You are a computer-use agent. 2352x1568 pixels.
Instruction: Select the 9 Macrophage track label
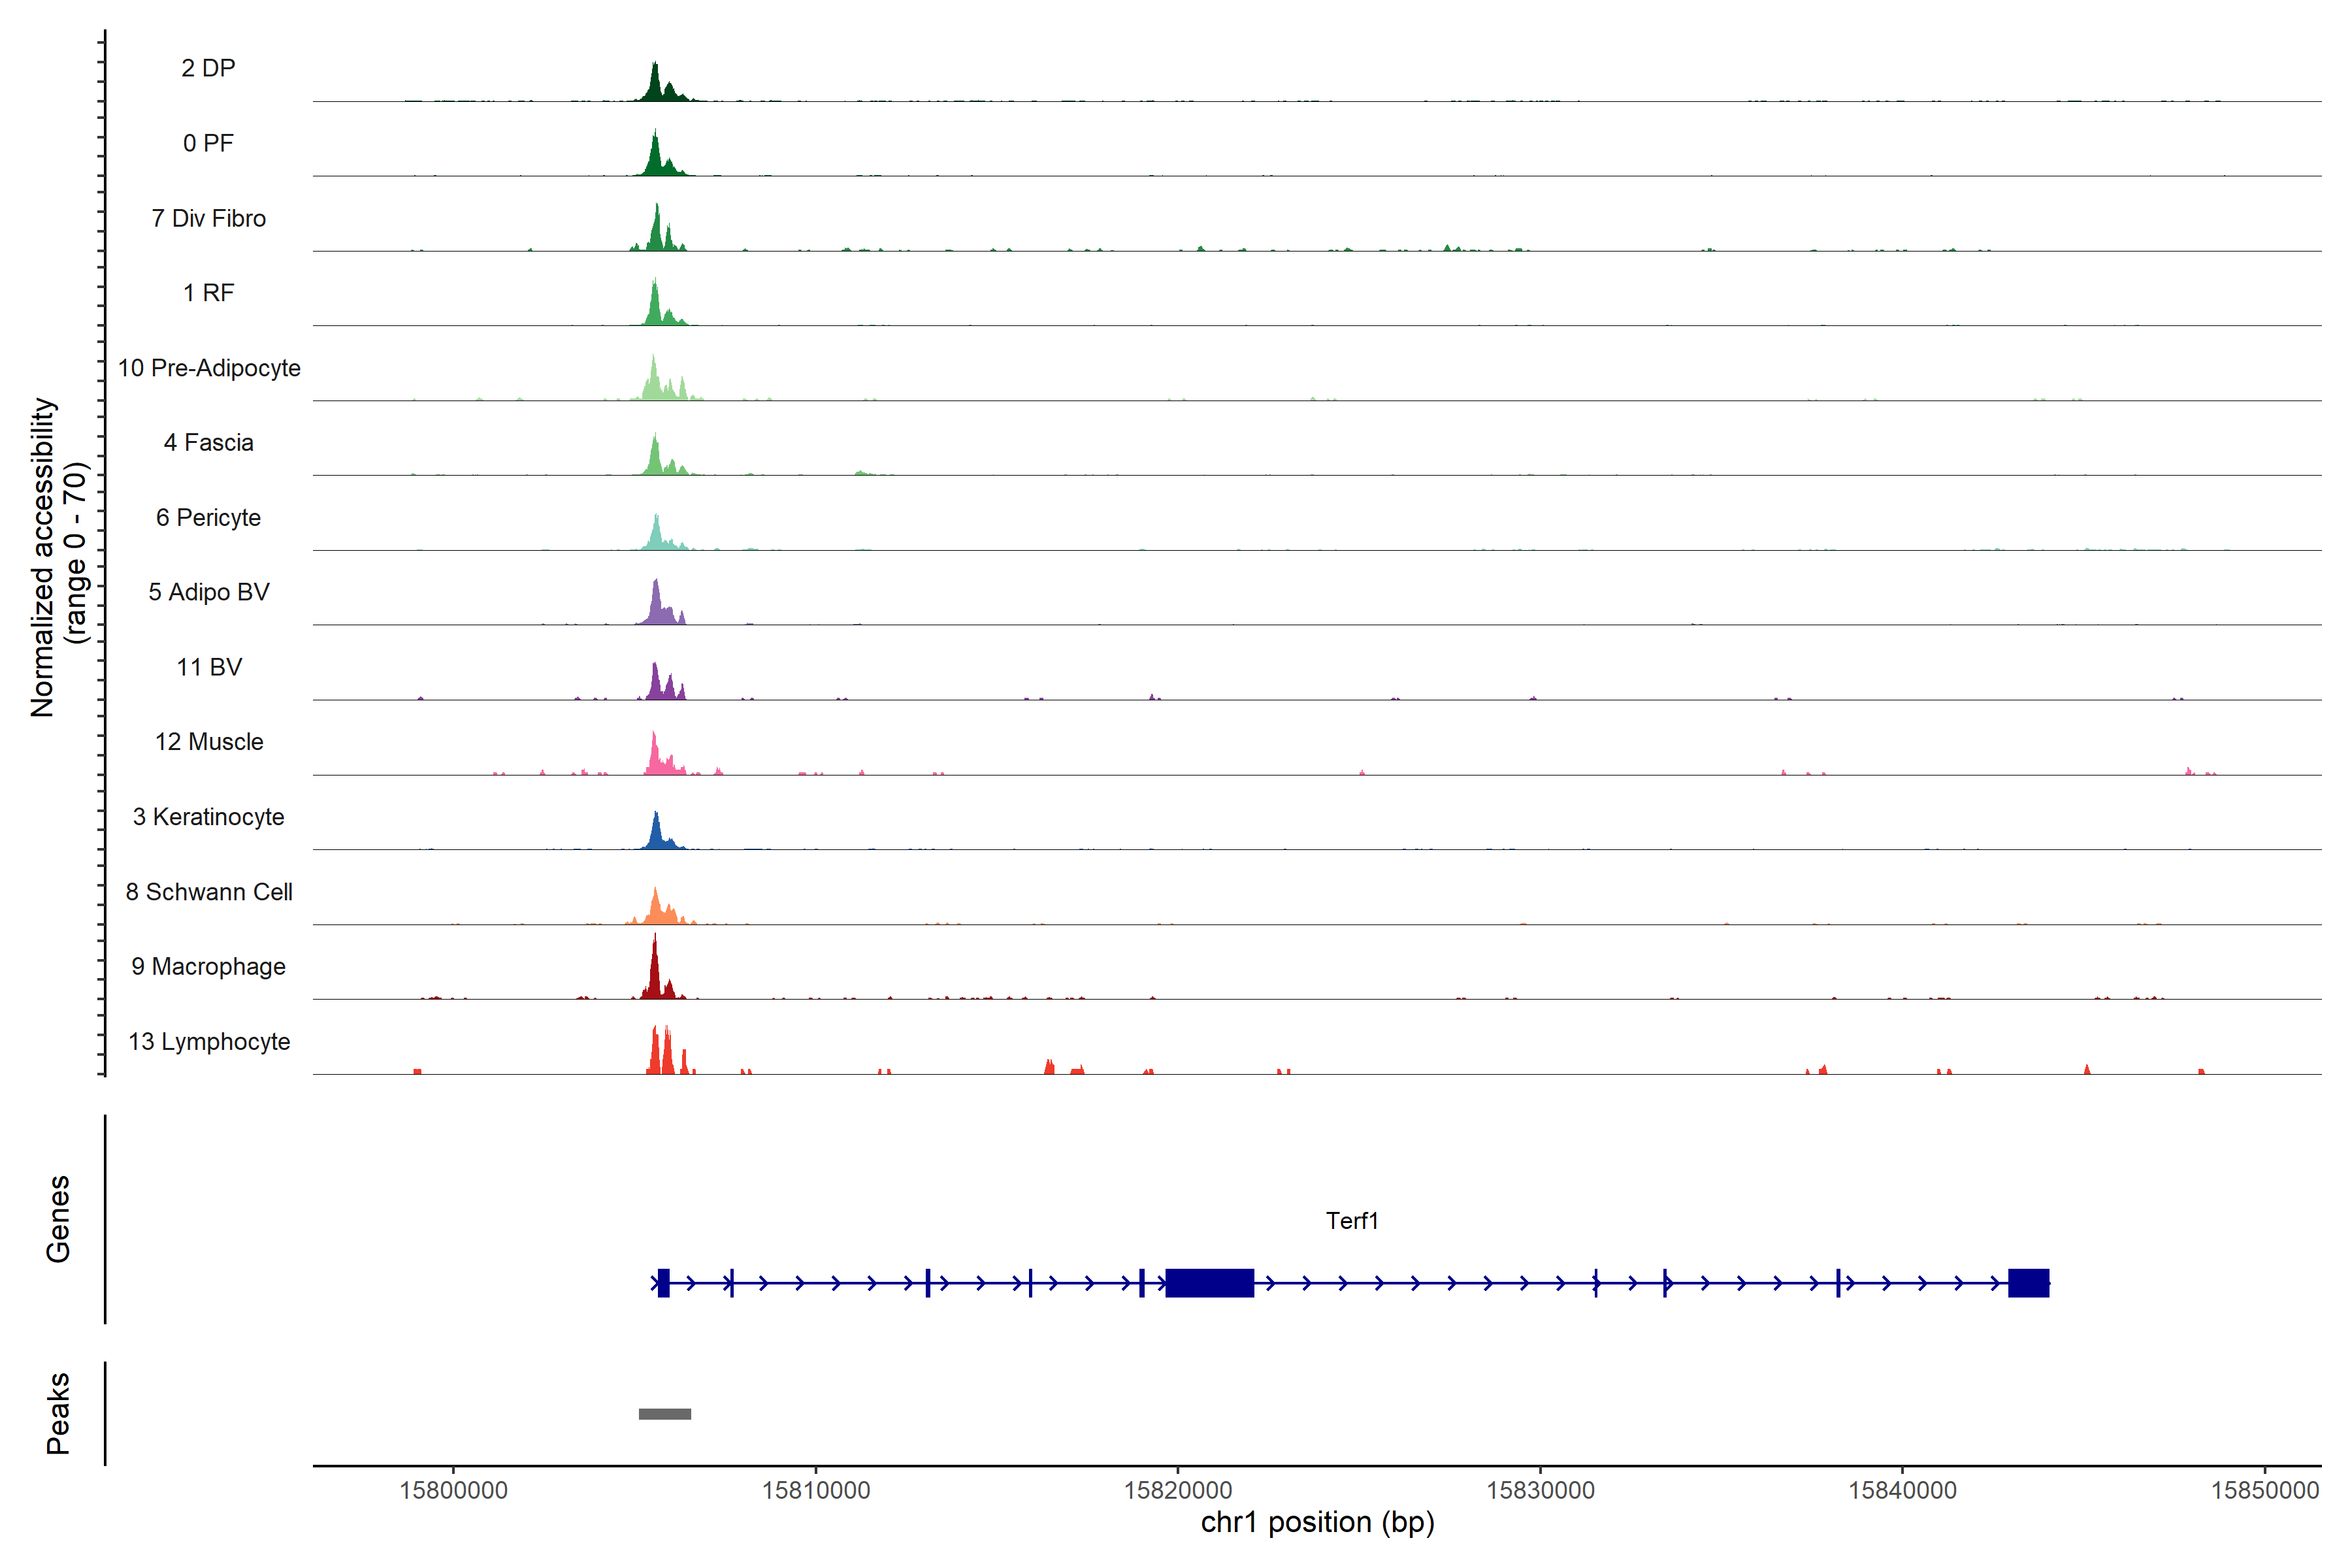click(x=208, y=967)
